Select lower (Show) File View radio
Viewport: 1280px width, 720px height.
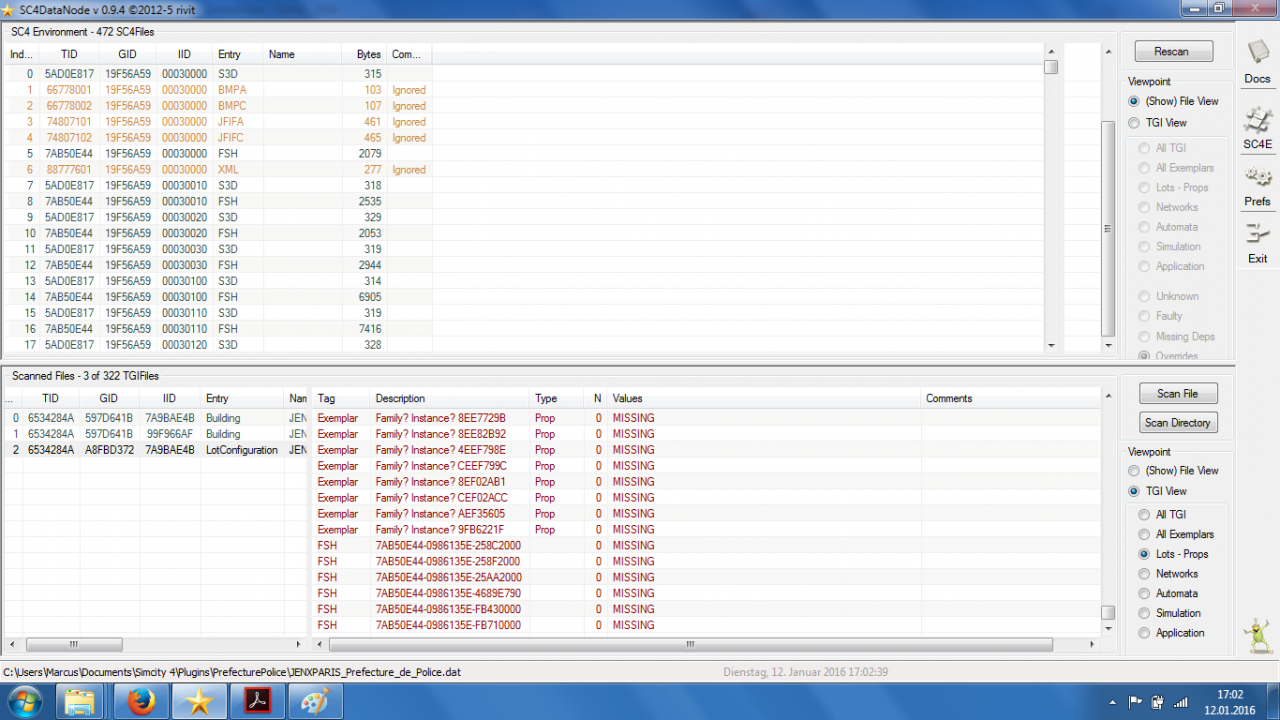[1133, 471]
